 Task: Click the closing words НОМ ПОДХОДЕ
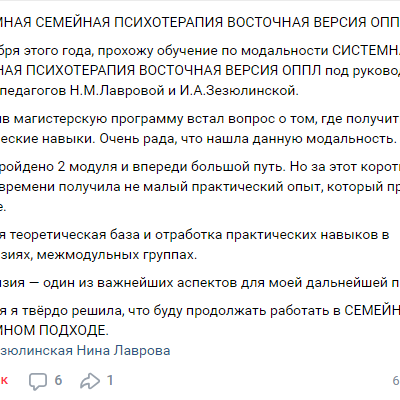[54, 330]
